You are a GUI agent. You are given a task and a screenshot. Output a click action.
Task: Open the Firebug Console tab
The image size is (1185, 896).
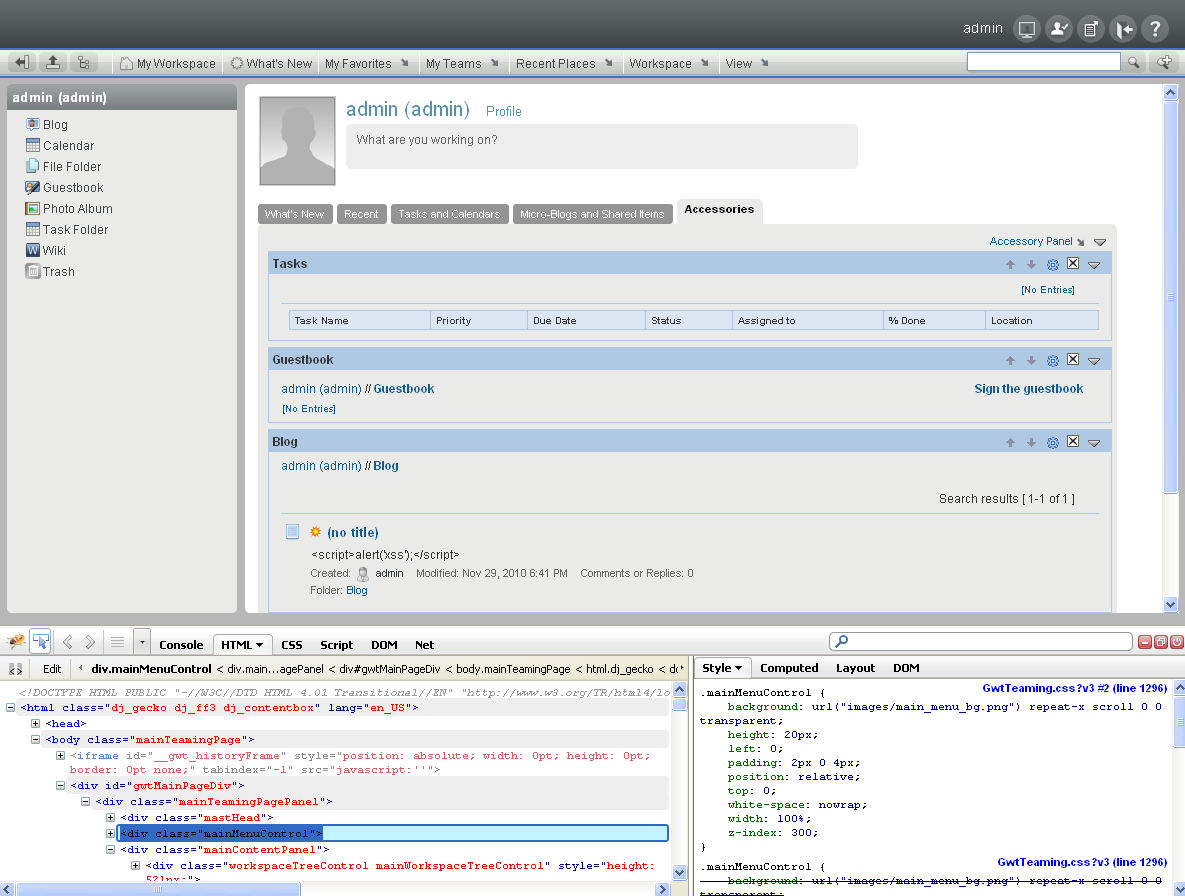[181, 645]
